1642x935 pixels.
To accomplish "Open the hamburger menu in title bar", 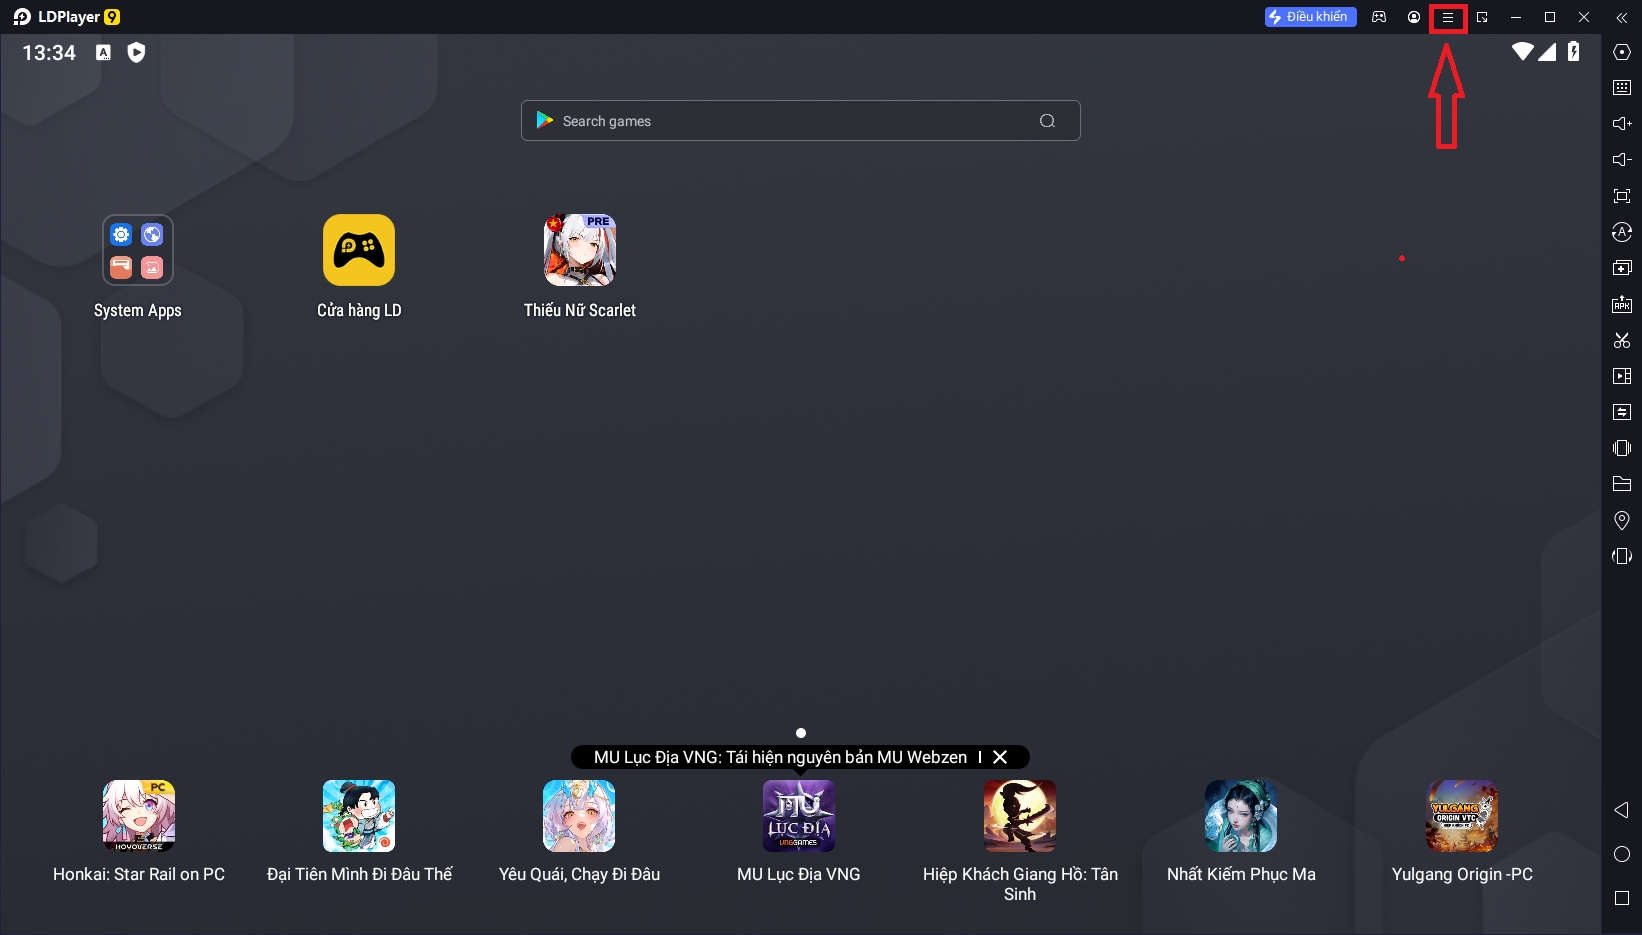I will tap(1447, 18).
